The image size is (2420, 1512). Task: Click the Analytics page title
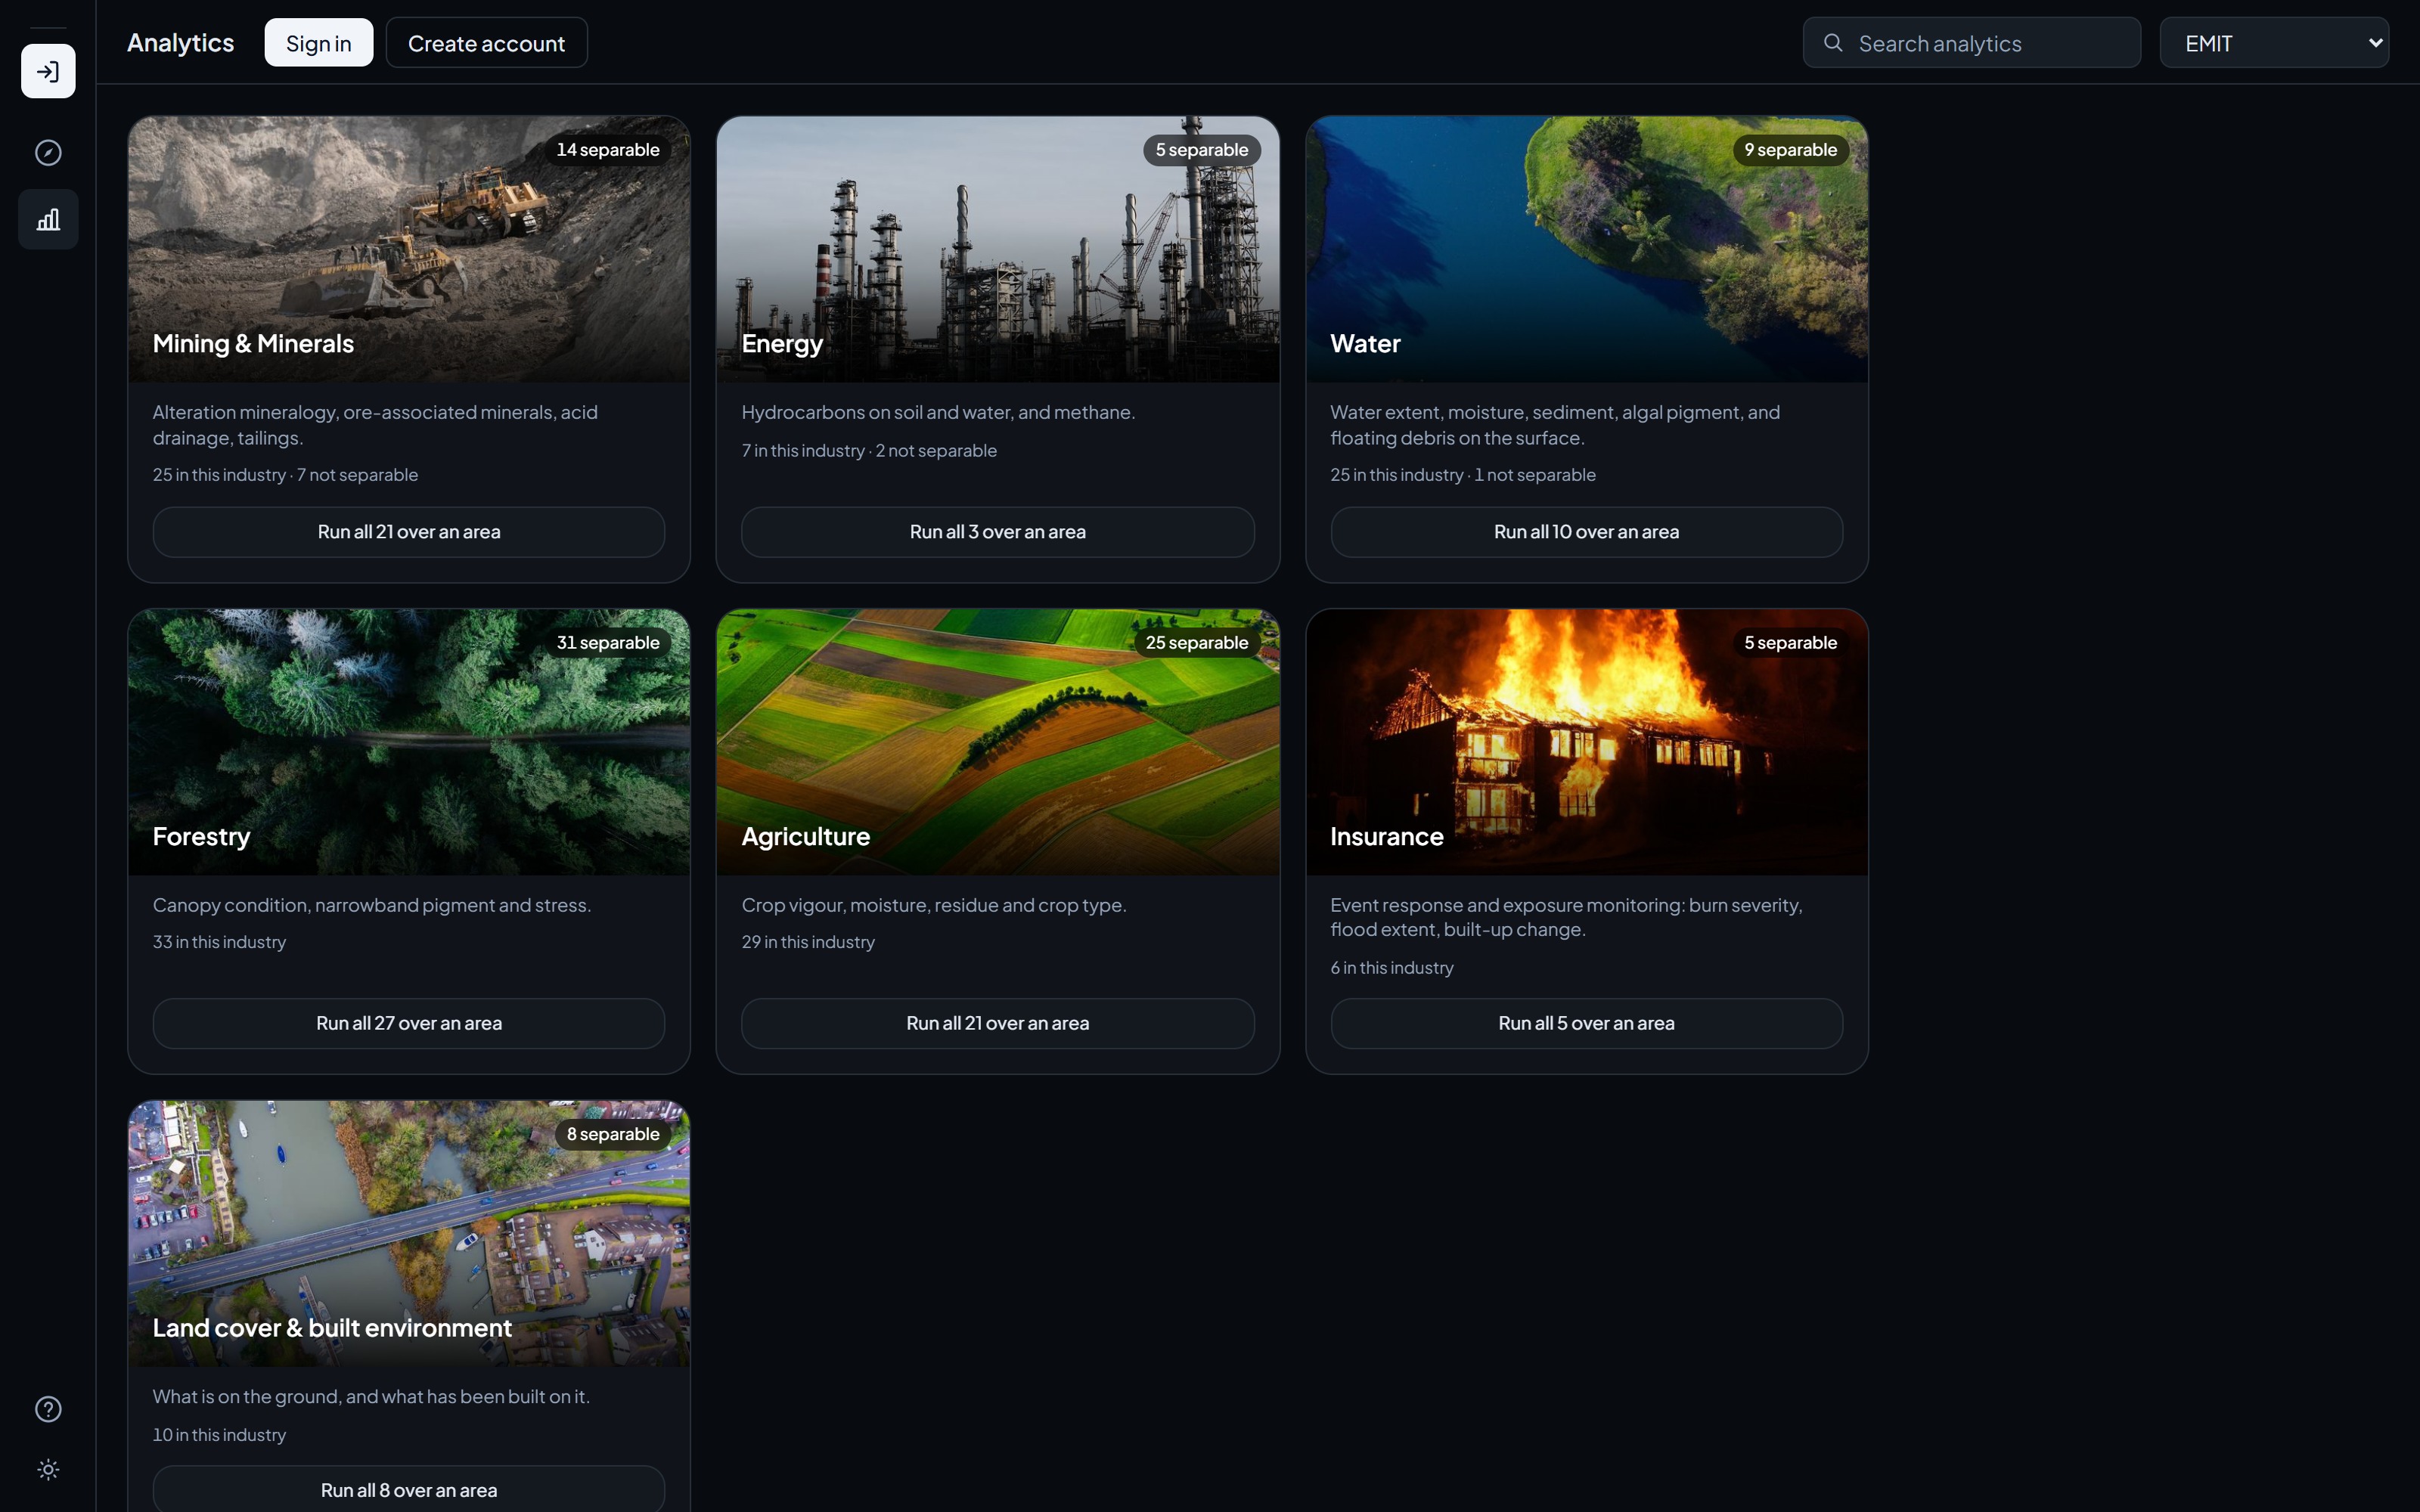[x=180, y=42]
